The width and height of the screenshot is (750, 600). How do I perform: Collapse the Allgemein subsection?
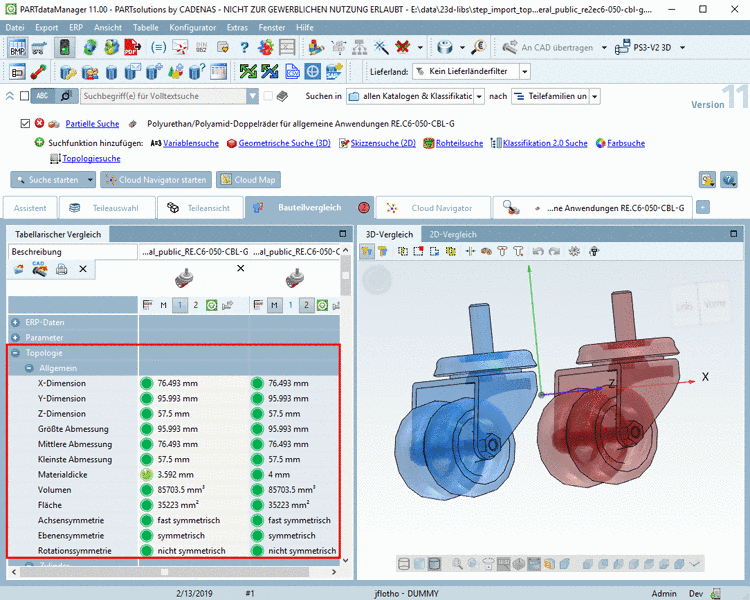29,368
